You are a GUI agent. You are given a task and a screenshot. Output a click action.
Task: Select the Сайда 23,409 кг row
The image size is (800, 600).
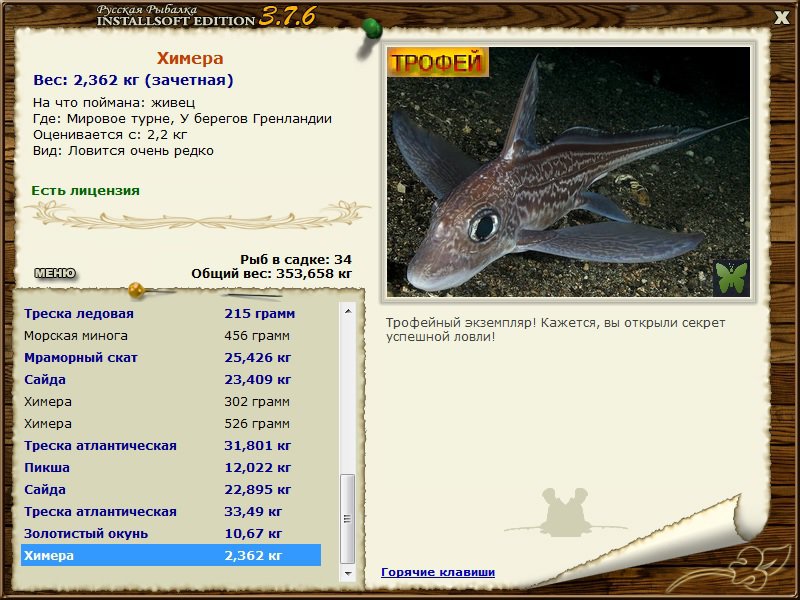171,380
